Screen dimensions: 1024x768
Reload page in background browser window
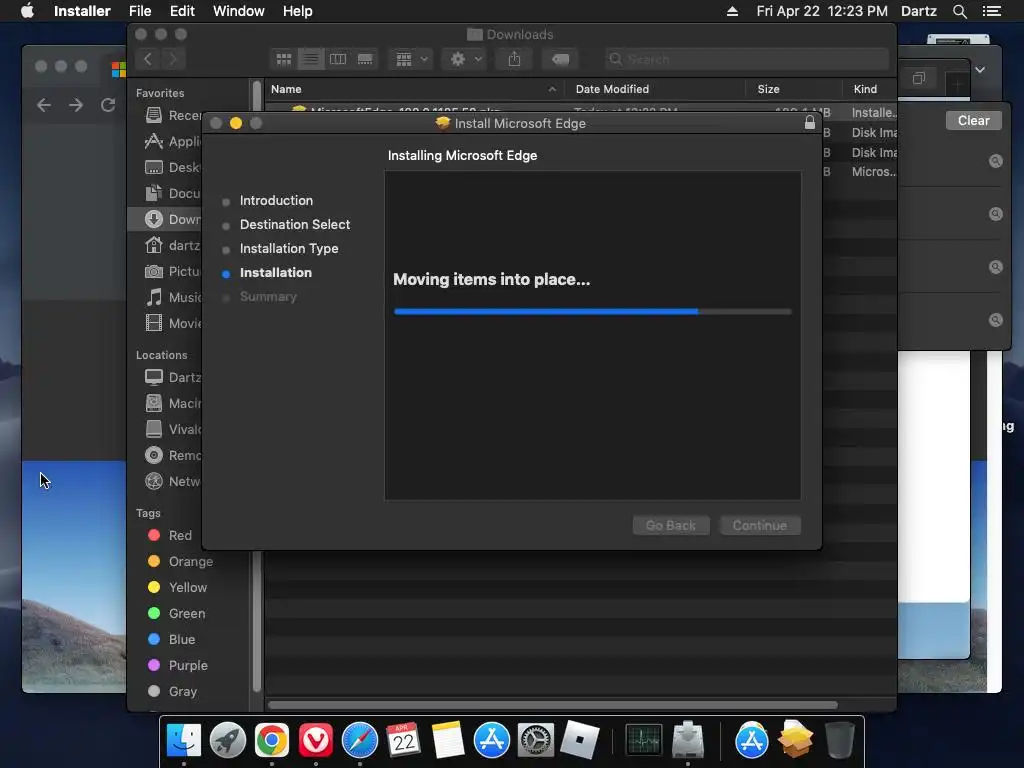tap(108, 104)
